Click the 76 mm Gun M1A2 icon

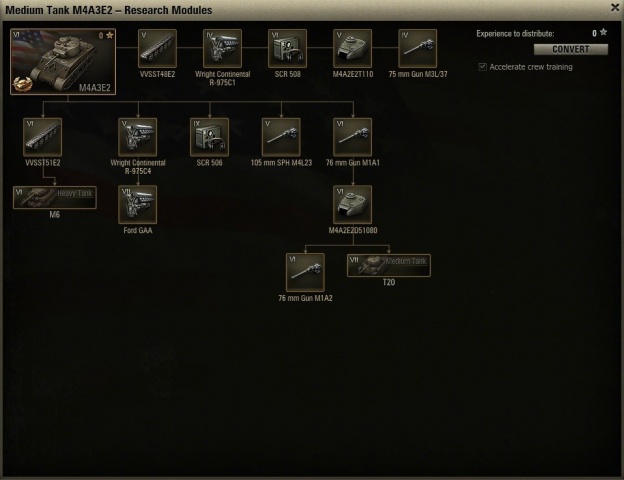[x=305, y=272]
